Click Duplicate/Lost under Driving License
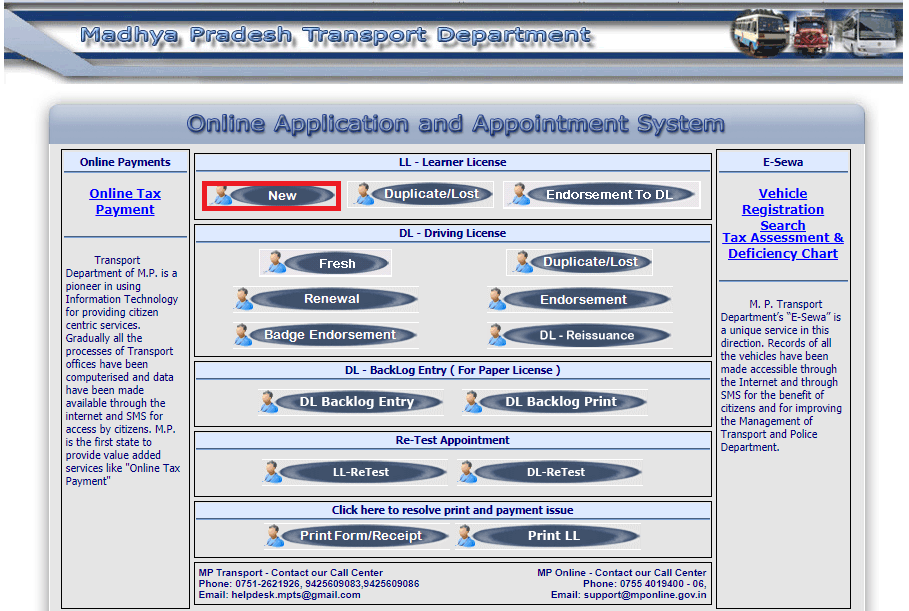Viewport: 909px width, 611px height. (x=579, y=262)
